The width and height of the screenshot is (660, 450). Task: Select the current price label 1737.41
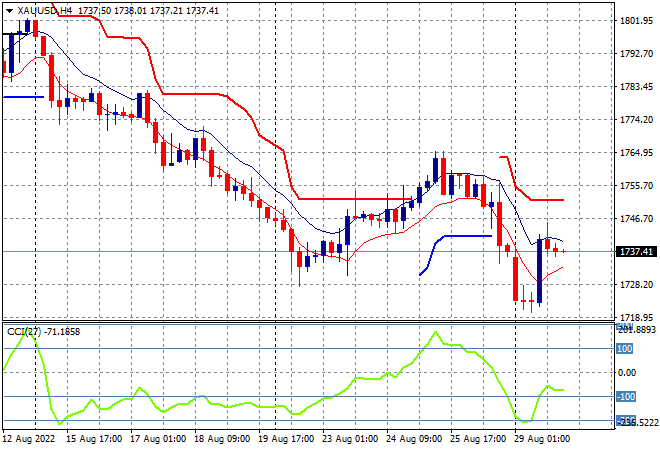(636, 252)
